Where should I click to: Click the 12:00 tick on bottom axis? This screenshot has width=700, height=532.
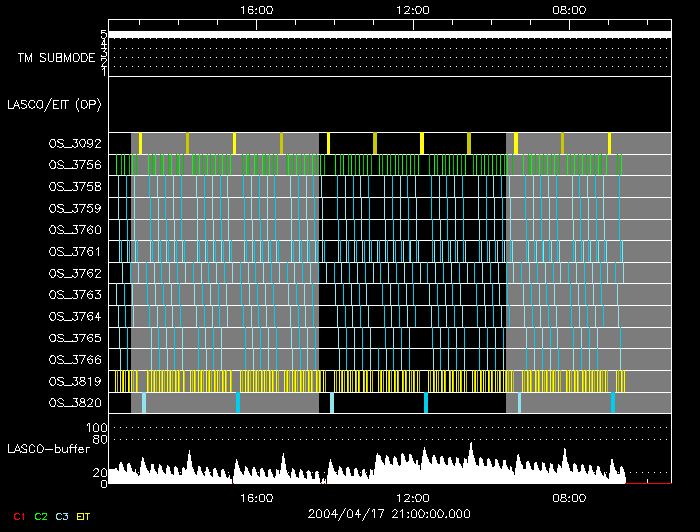(413, 497)
